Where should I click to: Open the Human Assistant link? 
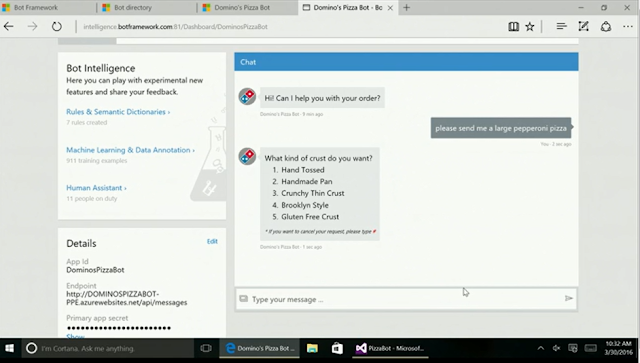[x=96, y=188]
